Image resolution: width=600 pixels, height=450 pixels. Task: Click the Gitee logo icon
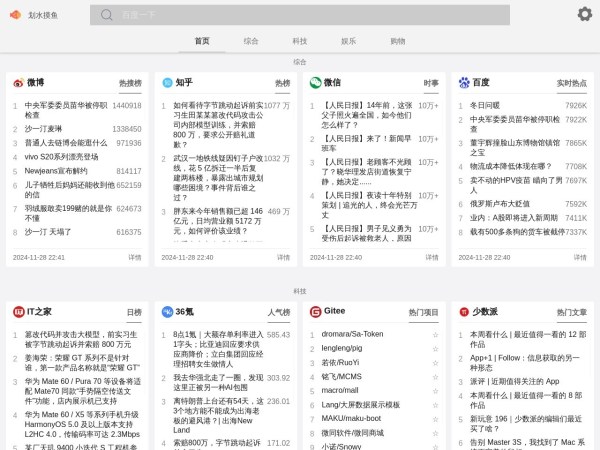[x=315, y=312]
